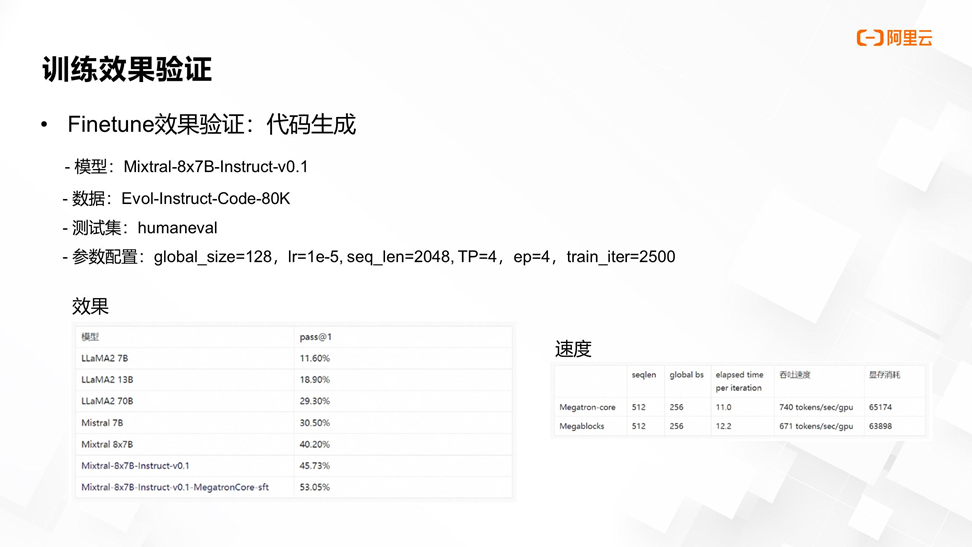Select the LLaMA2 7B row name

tap(105, 358)
